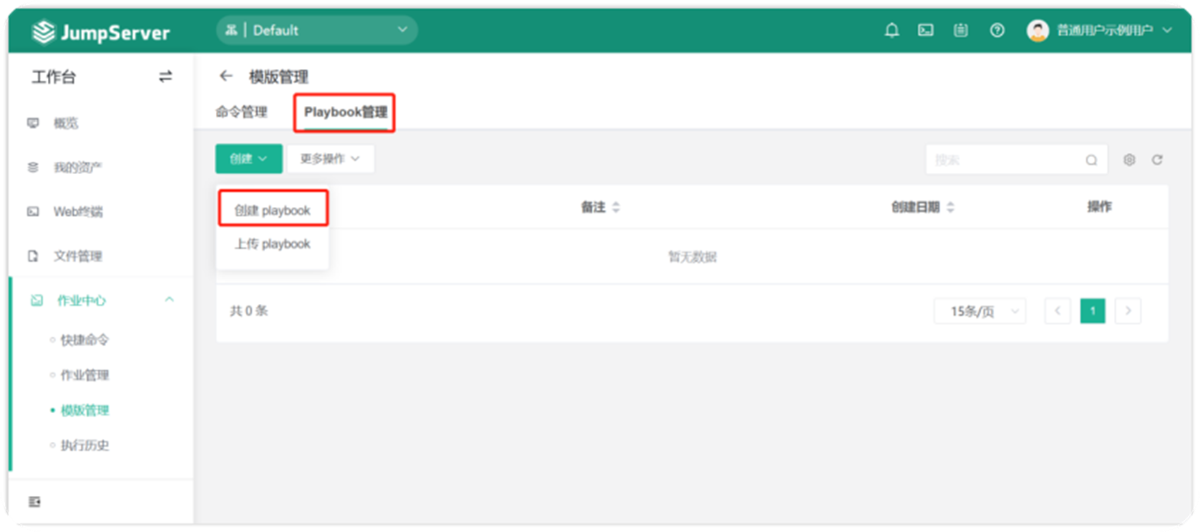1200x532 pixels.
Task: Click the 模版管理 page title
Action: pyautogui.click(x=279, y=77)
